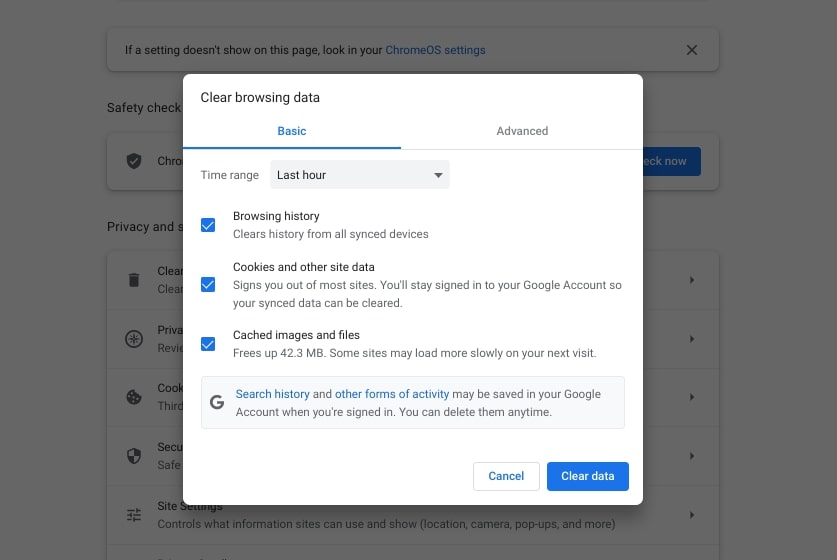Click the Google G logo in the dialog
The height and width of the screenshot is (560, 837).
[x=217, y=403]
